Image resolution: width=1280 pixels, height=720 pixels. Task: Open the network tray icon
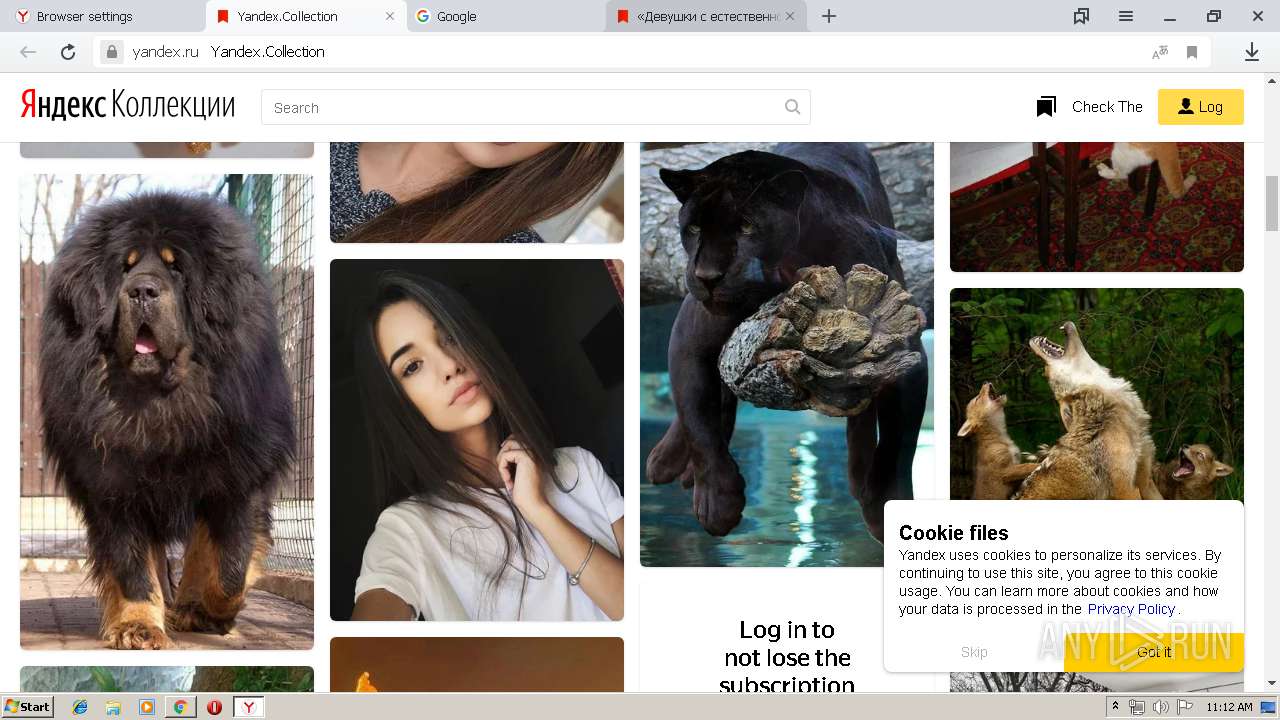1137,707
